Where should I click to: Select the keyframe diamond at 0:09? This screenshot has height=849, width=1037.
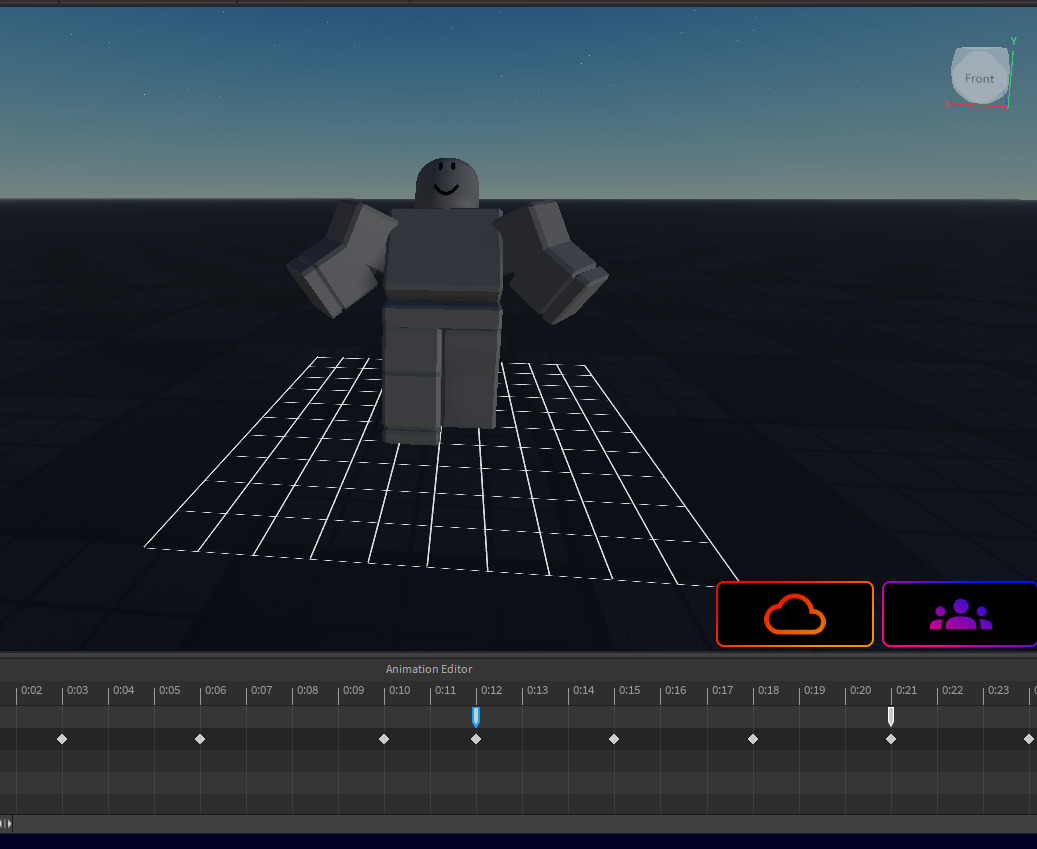(384, 739)
